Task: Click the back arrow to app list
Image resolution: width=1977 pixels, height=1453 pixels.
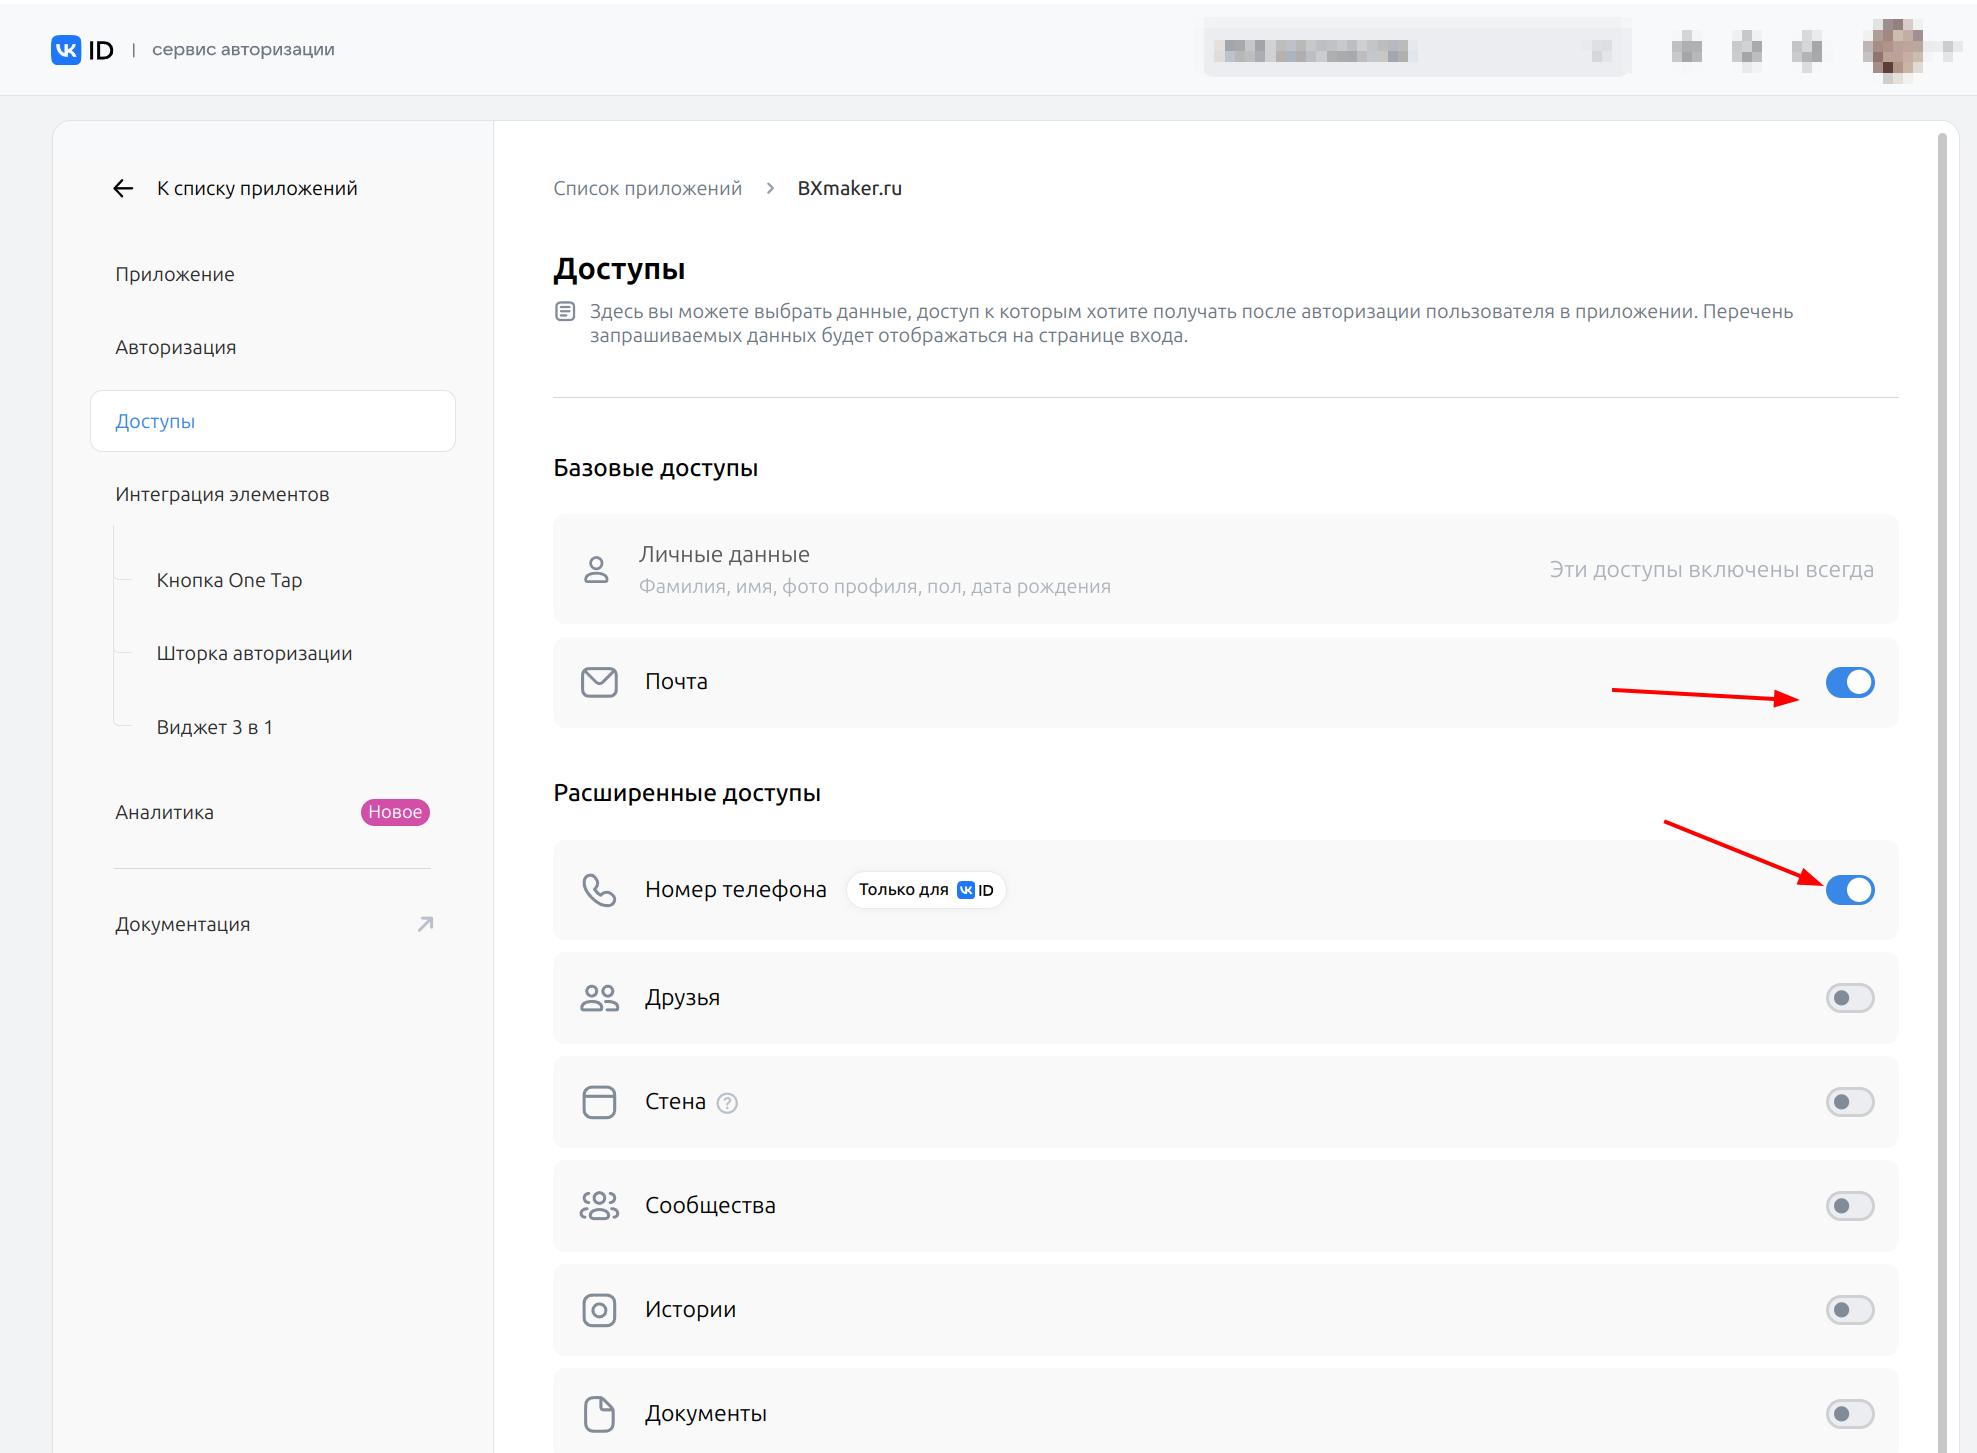Action: click(x=123, y=189)
